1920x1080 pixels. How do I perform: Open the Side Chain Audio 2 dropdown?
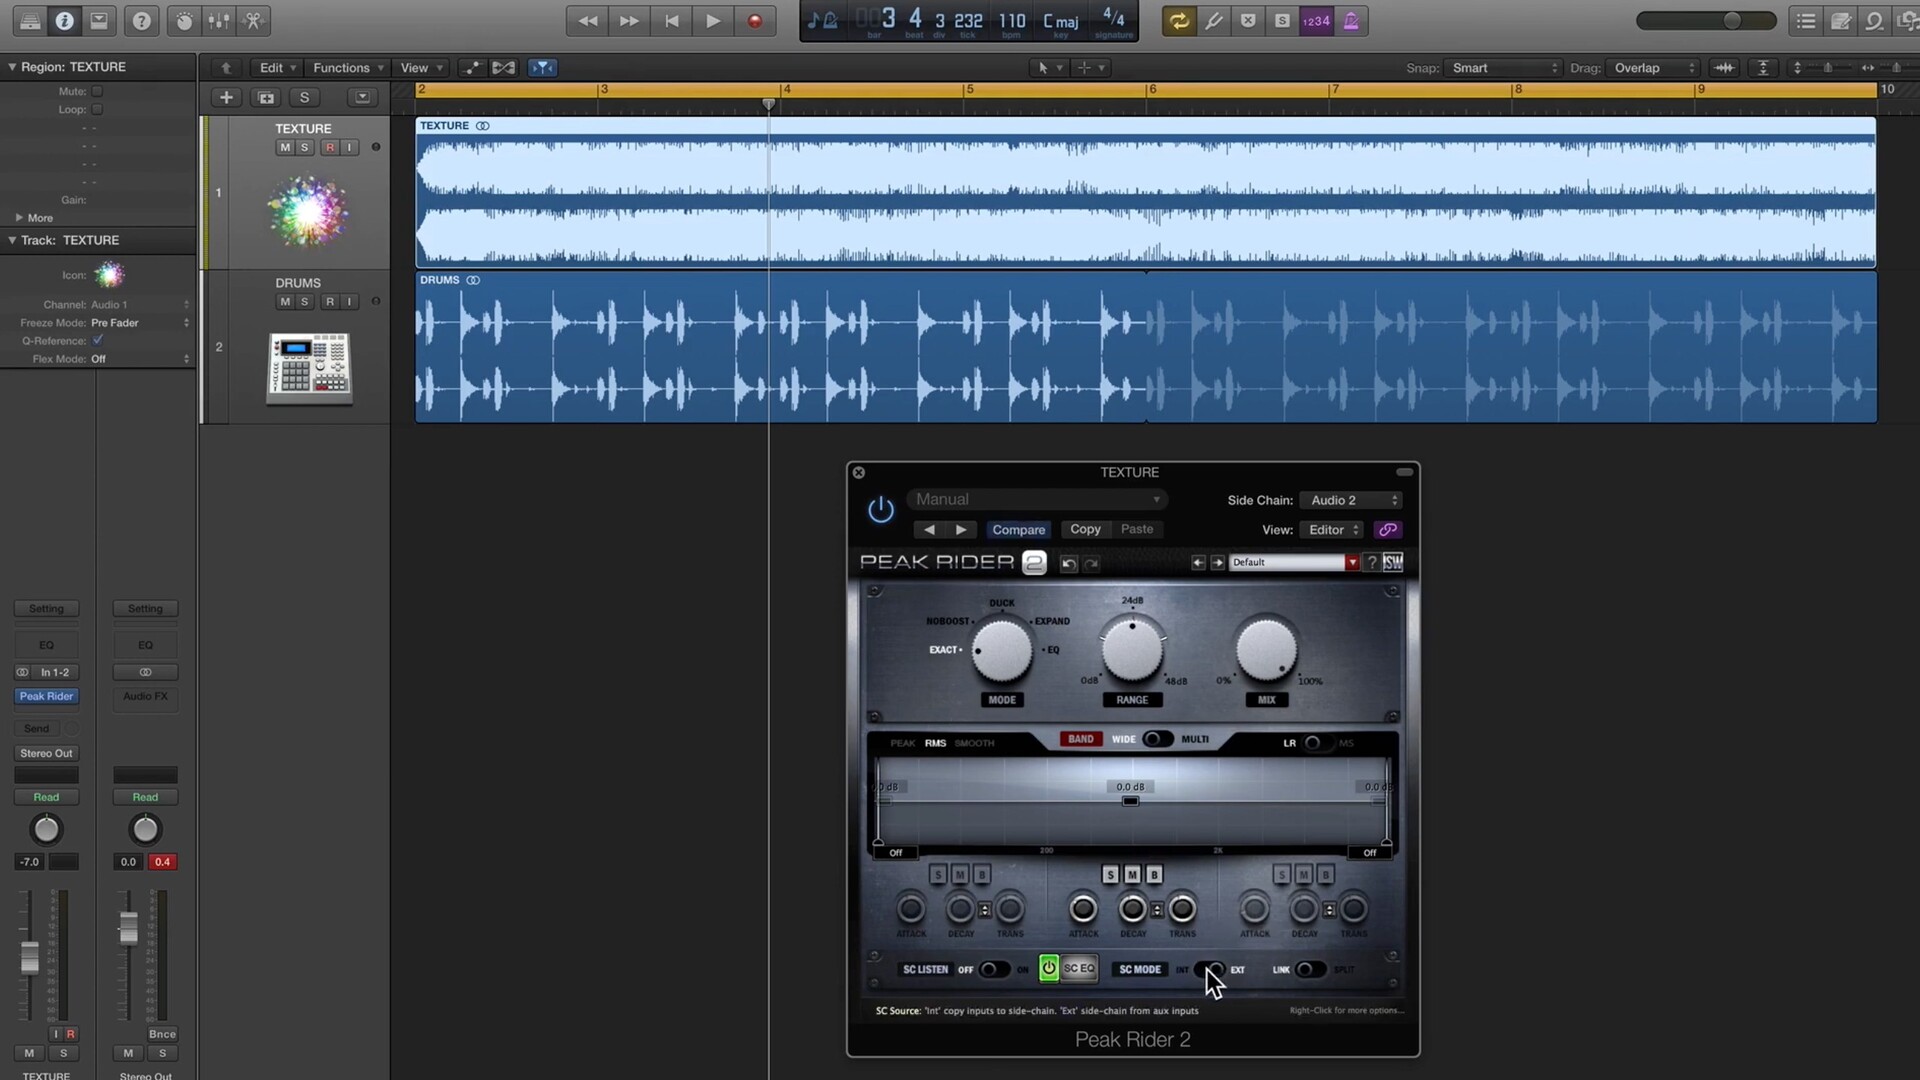point(1352,500)
